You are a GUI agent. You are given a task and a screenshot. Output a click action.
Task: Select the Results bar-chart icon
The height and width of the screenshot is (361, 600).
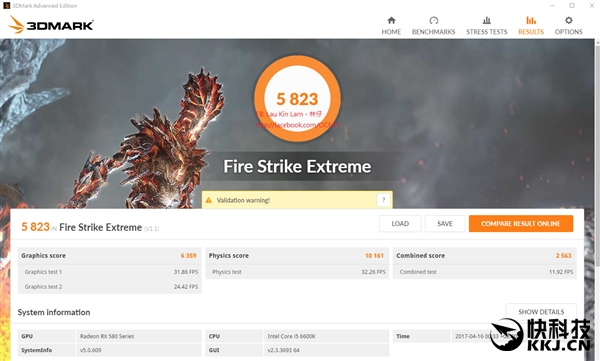coord(531,20)
